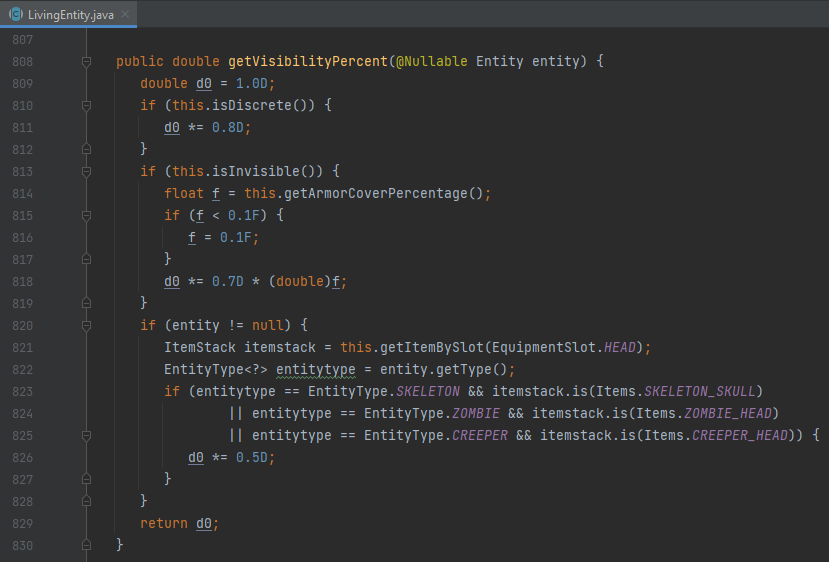The width and height of the screenshot is (829, 562).
Task: Click the fold end marker at line 812
Action: [x=86, y=149]
